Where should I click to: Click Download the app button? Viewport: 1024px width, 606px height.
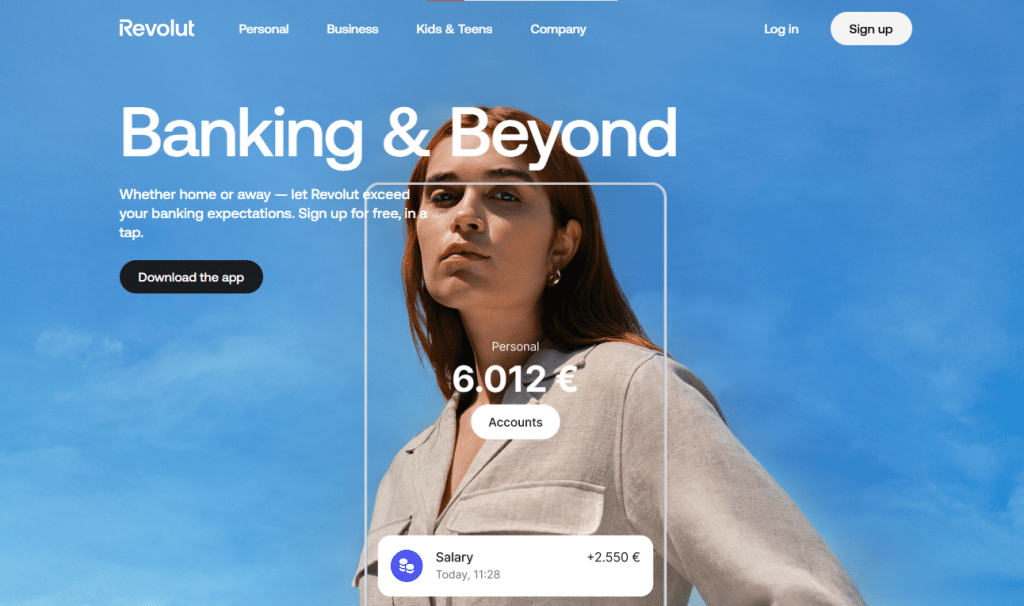tap(191, 277)
